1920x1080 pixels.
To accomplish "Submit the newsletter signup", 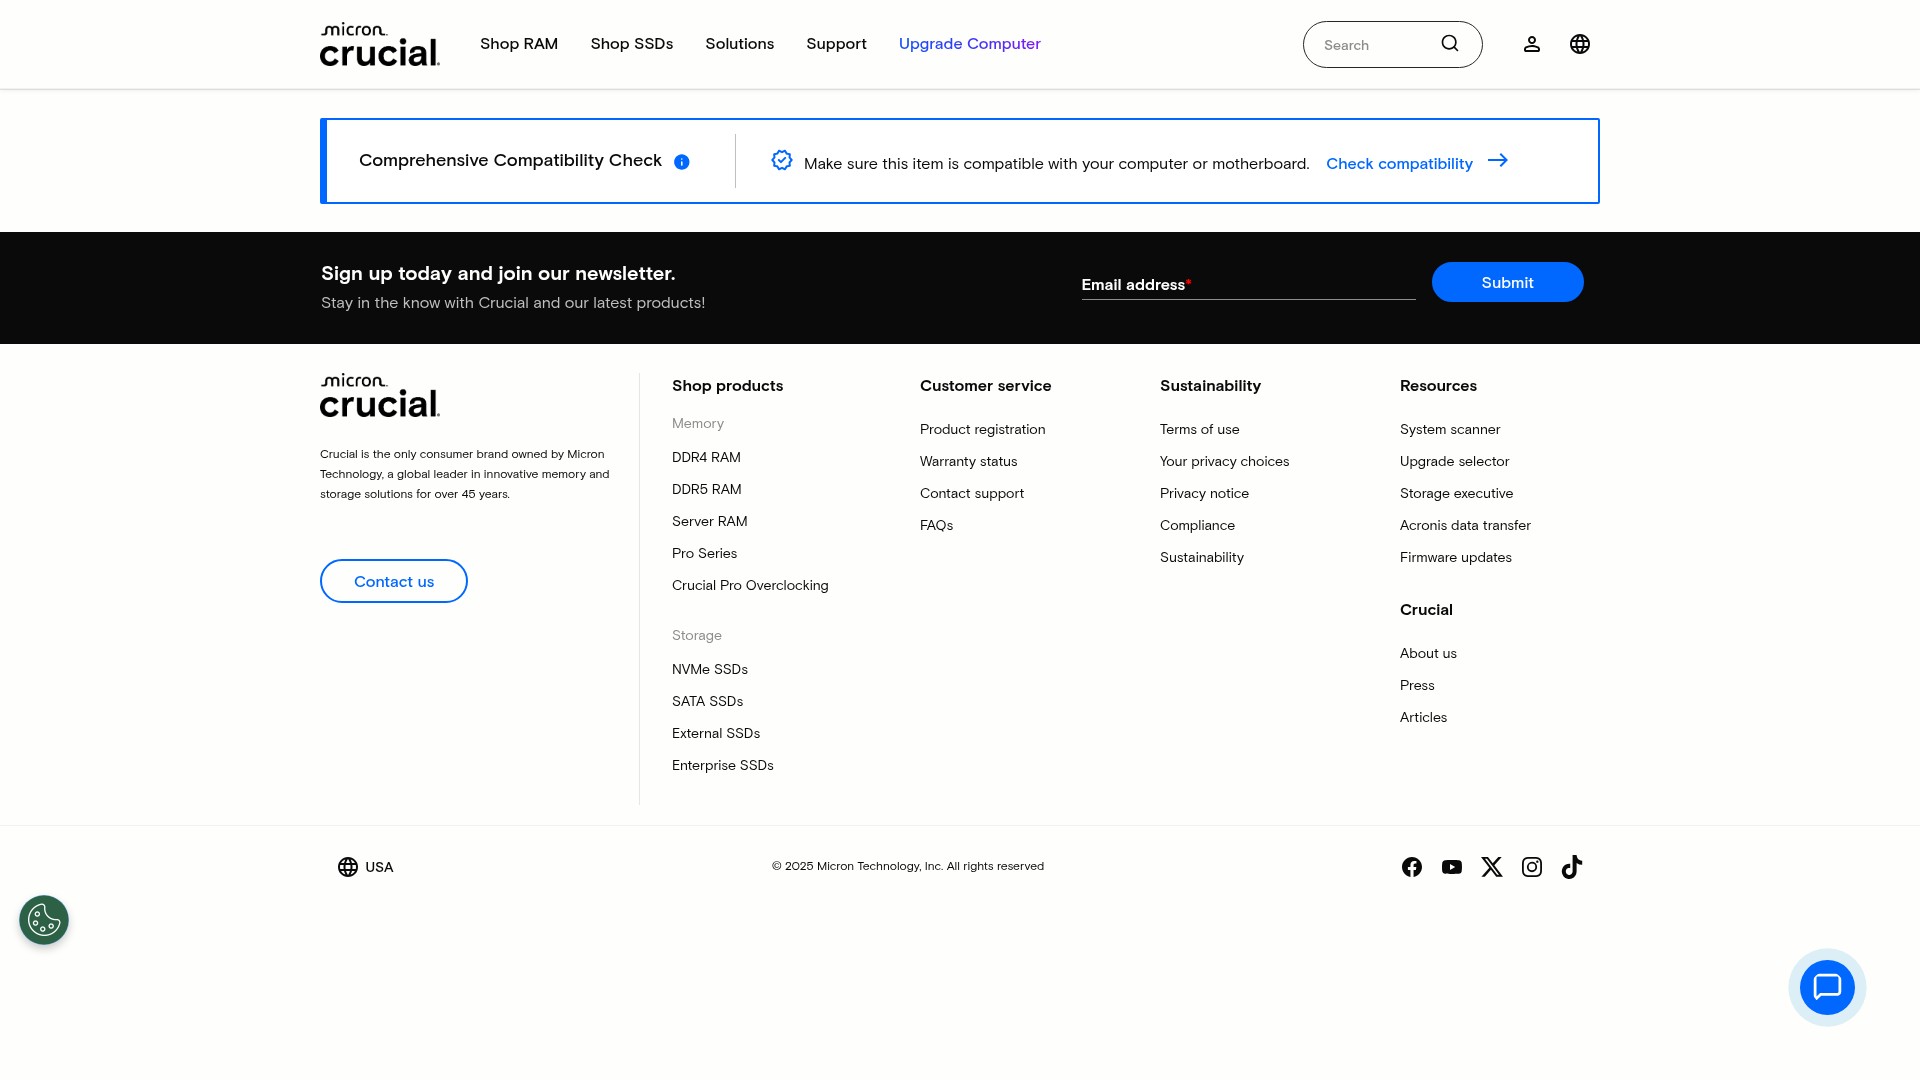I will point(1508,282).
